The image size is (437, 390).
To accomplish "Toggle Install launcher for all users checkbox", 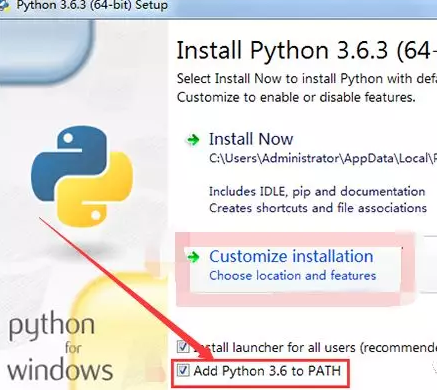I will coord(183,347).
